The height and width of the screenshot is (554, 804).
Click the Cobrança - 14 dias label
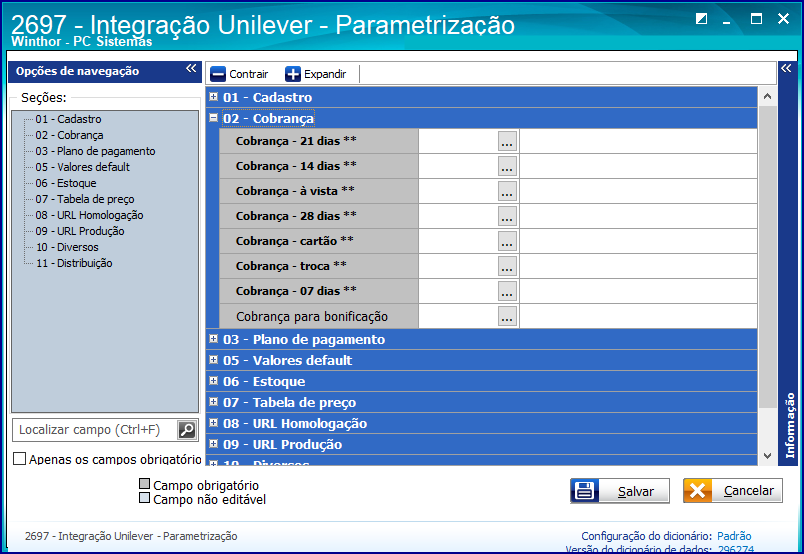tap(296, 166)
